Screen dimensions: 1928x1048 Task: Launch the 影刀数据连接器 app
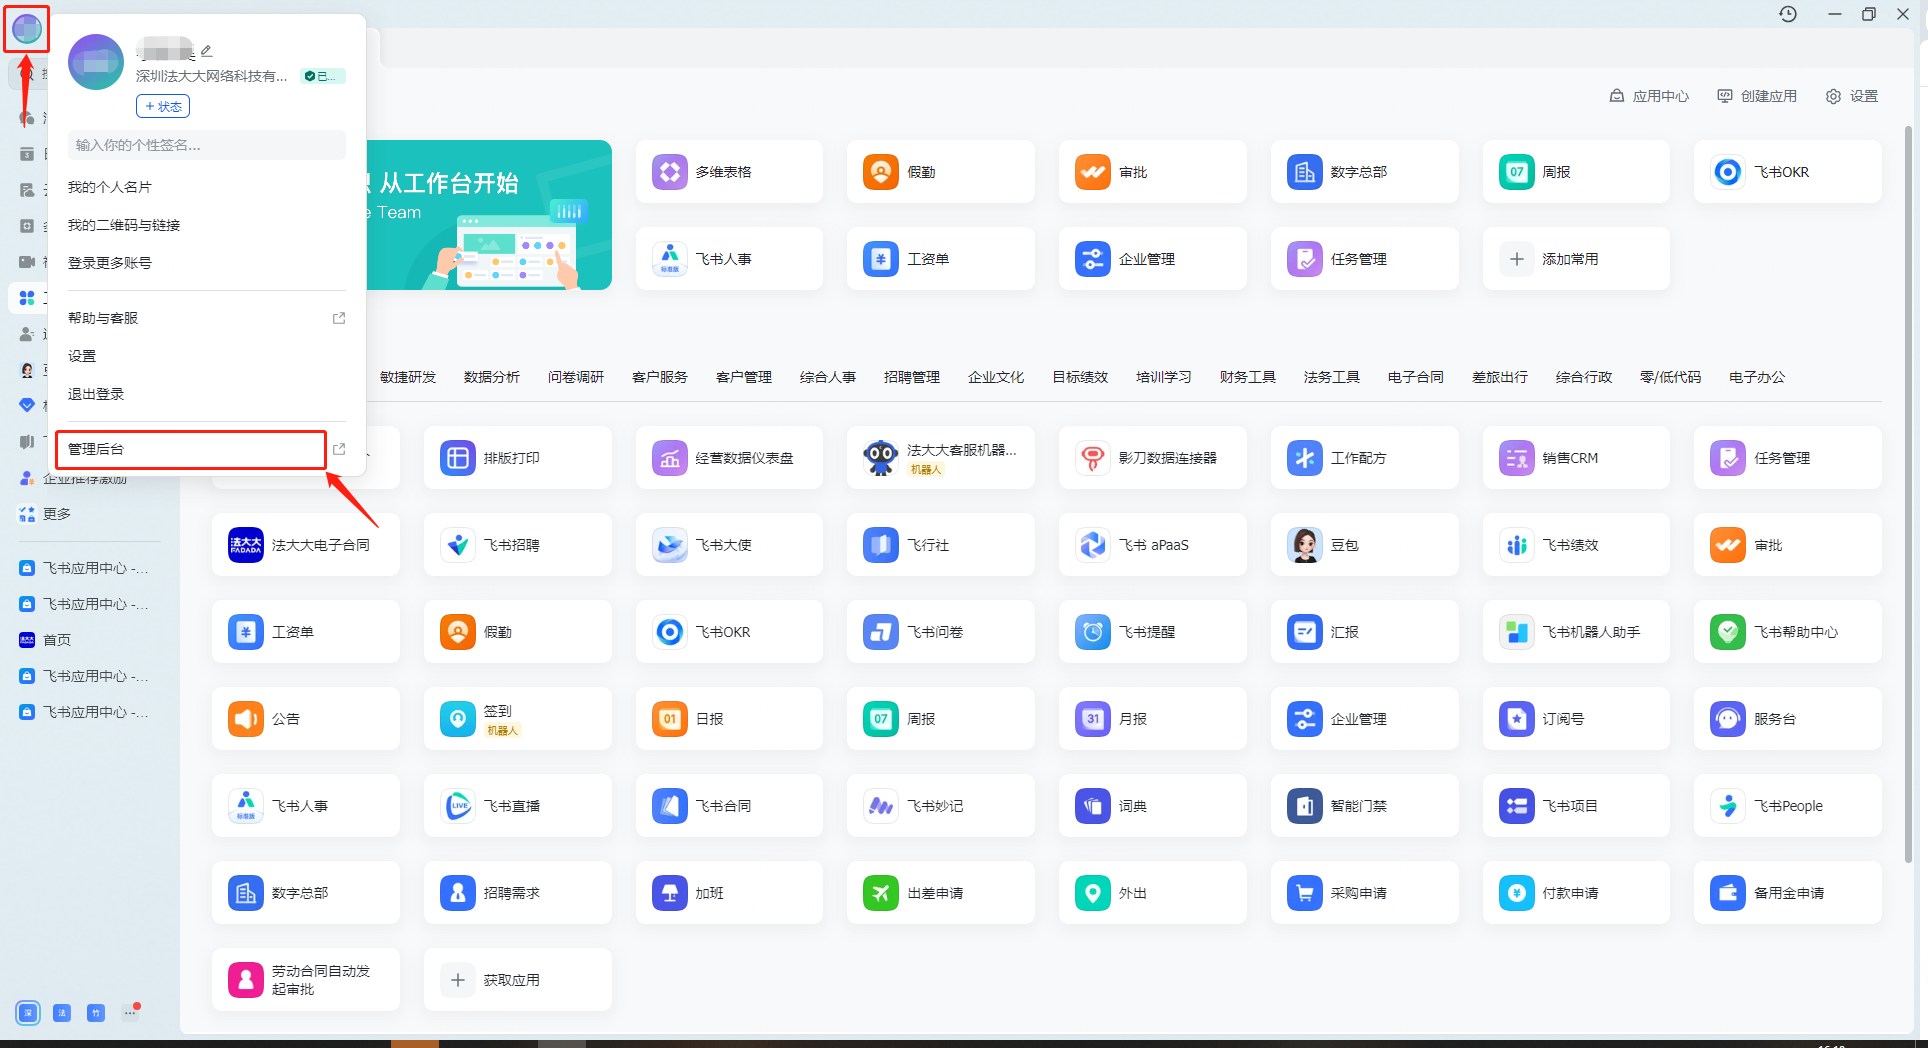click(x=1152, y=458)
